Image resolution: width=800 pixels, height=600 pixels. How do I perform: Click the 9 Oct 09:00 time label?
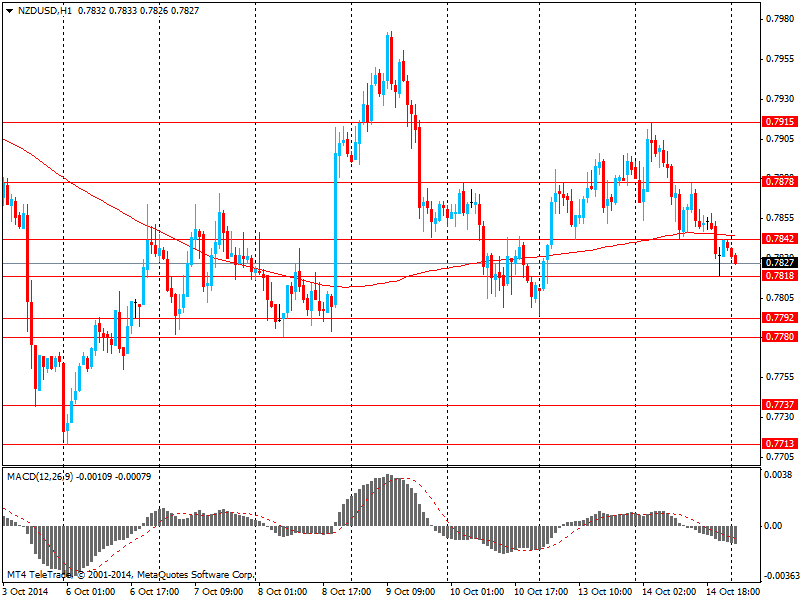(x=411, y=591)
